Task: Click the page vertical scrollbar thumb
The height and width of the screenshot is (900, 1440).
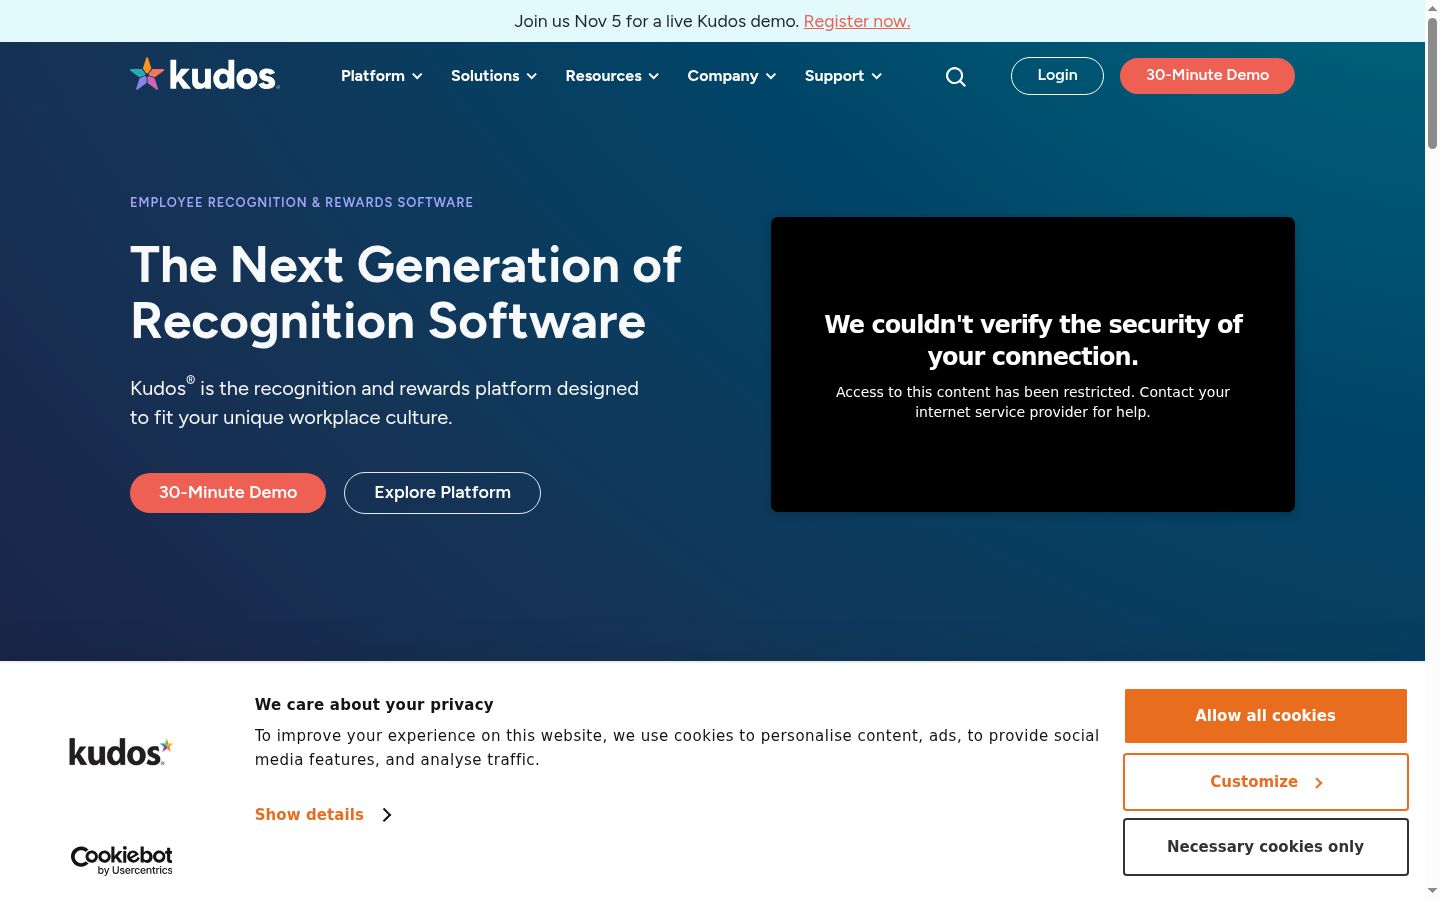Action: 1432,83
